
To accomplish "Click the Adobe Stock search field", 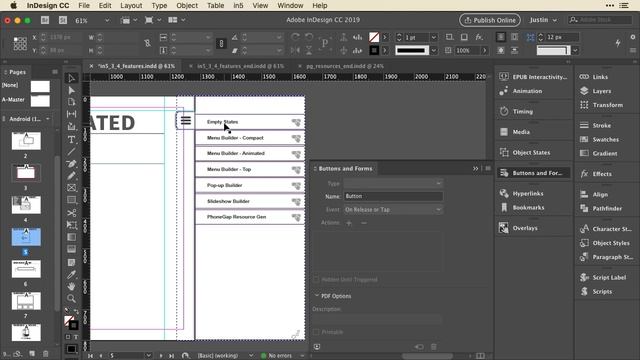I will tap(600, 20).
